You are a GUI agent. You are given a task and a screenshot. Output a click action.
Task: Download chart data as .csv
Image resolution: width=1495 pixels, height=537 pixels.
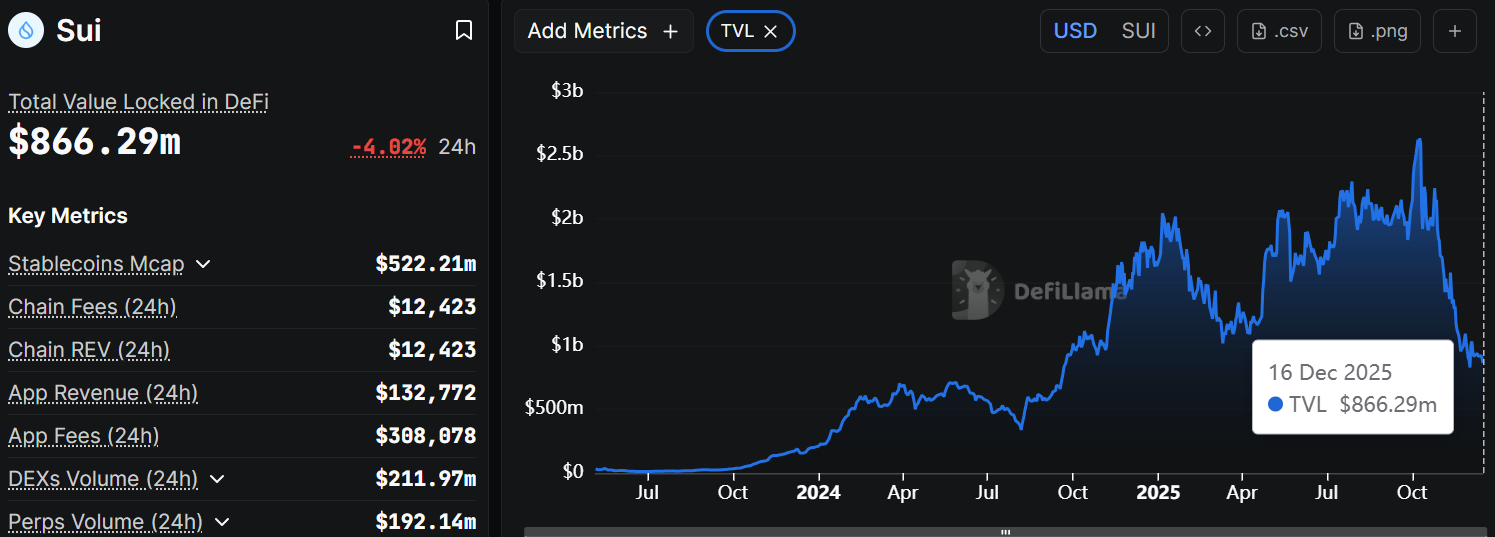tap(1279, 31)
